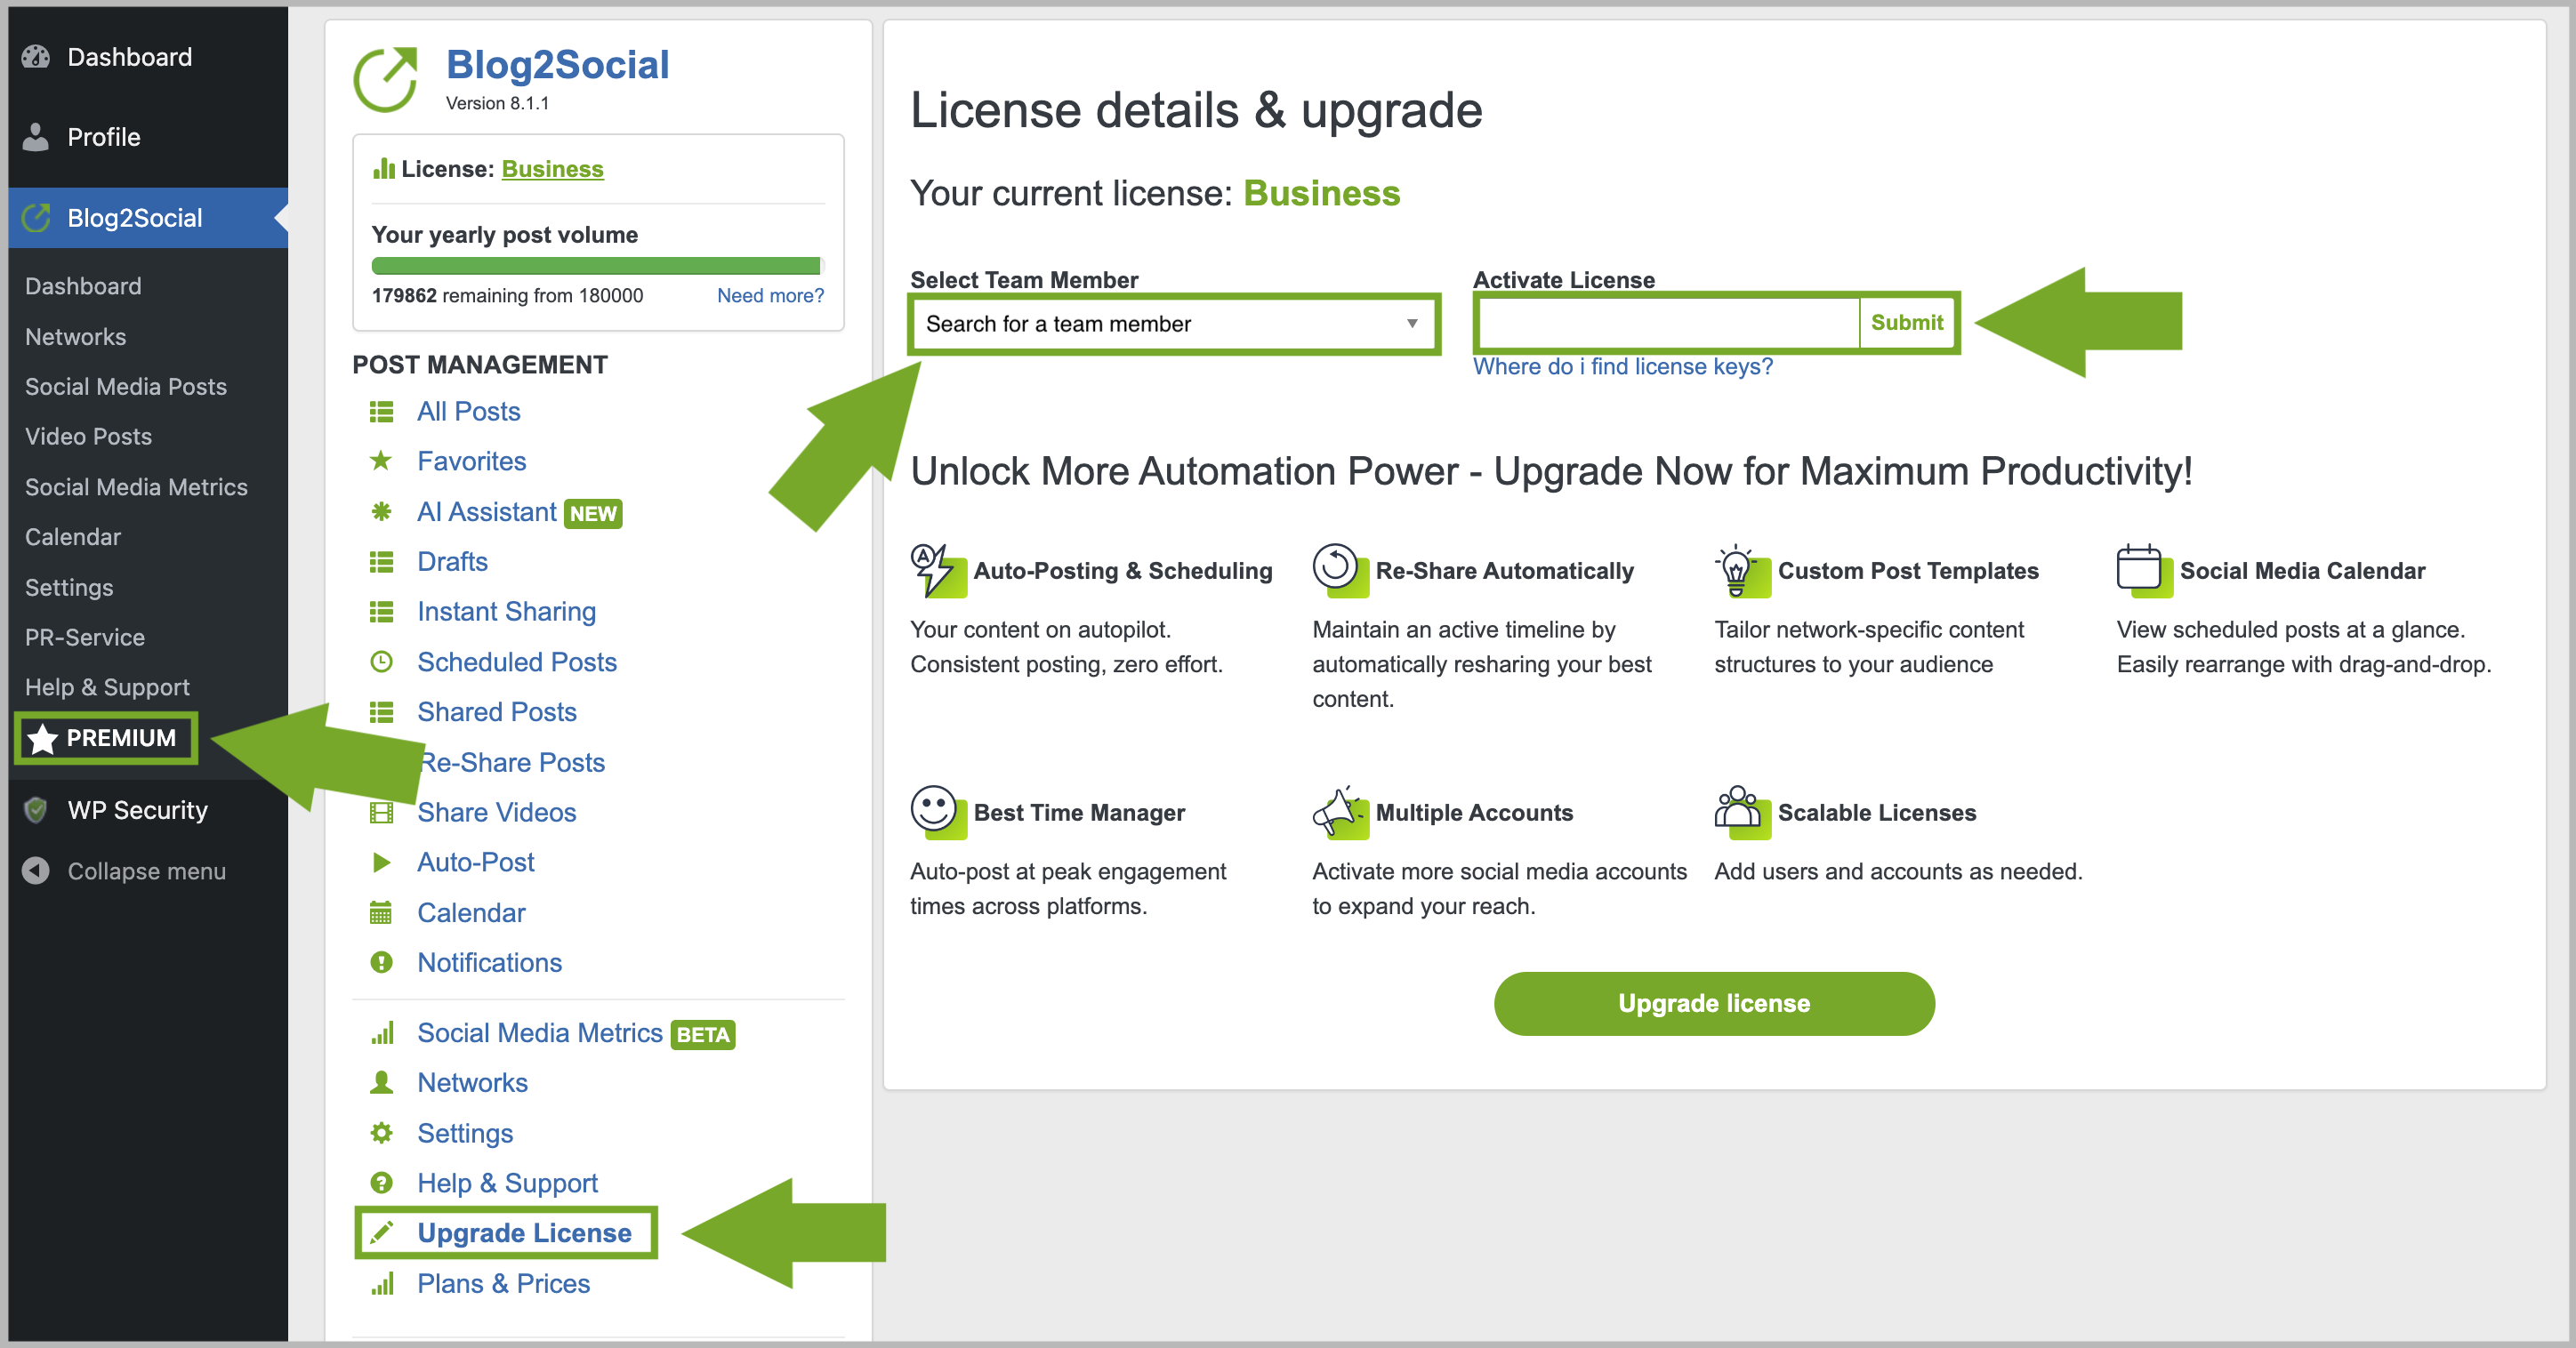
Task: Open the Where do i find license keys link
Action: [x=1622, y=367]
